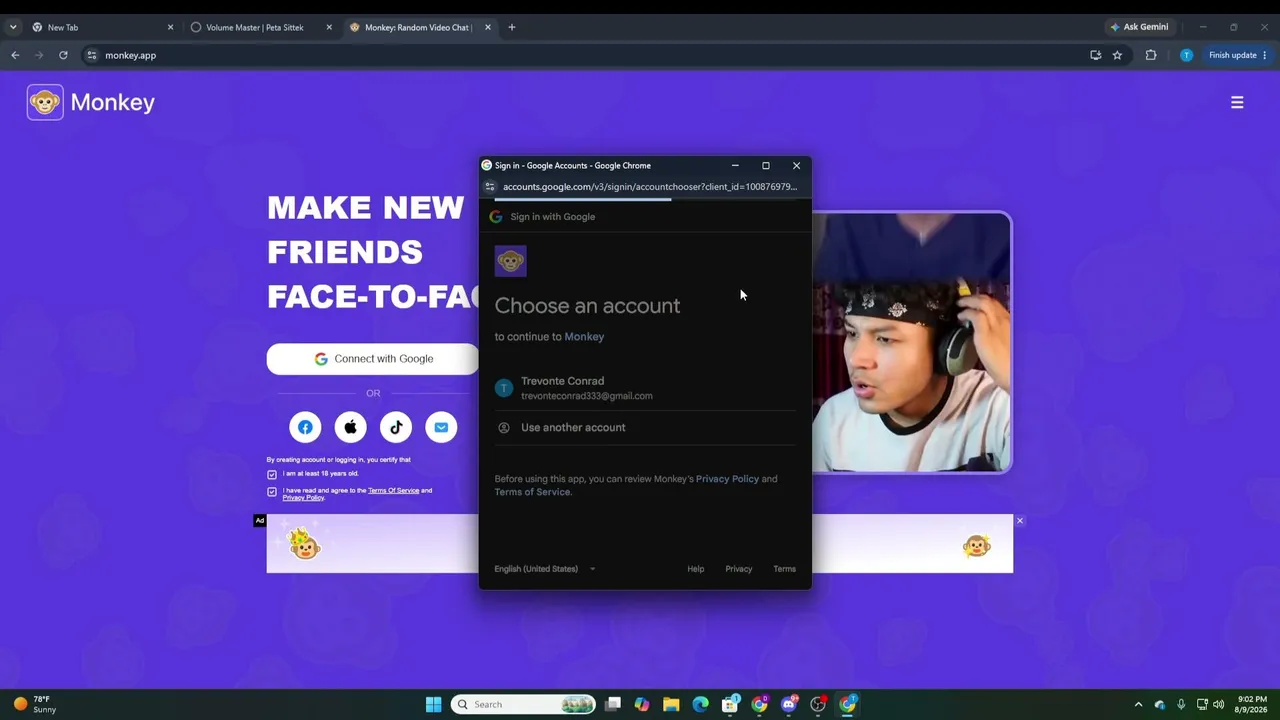The height and width of the screenshot is (720, 1280).
Task: Open Terms of Service link in sign-in popup
Action: [x=532, y=492]
